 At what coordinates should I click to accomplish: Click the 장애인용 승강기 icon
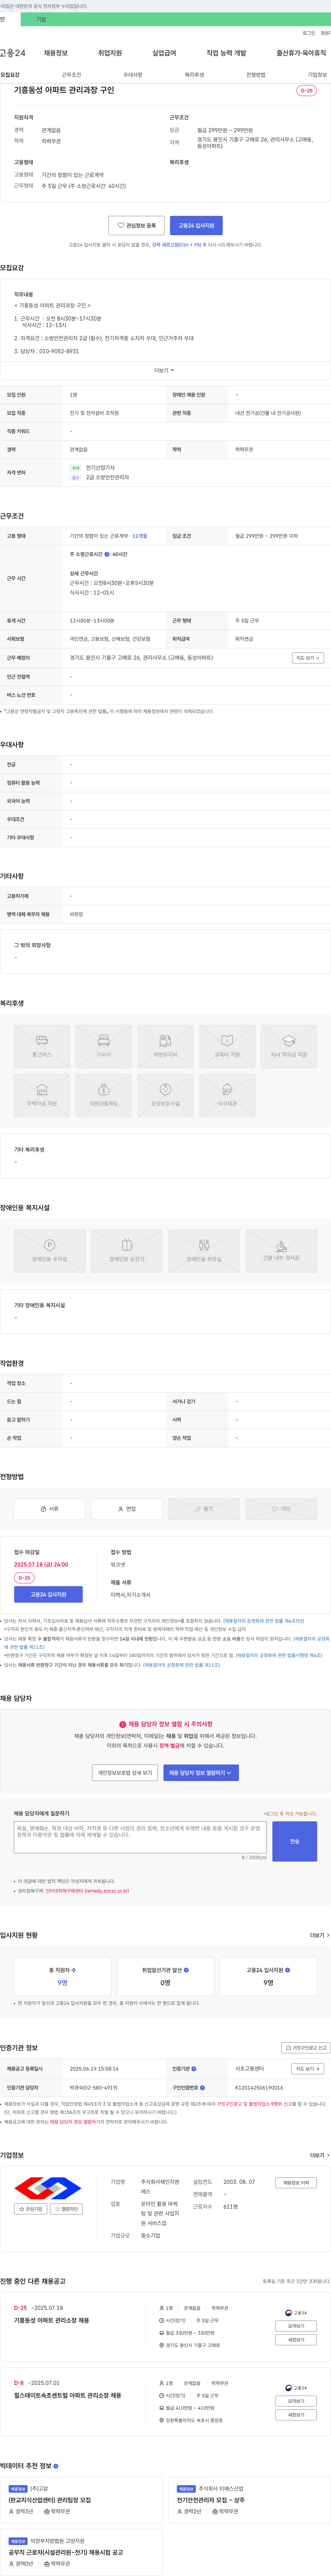click(x=127, y=1251)
